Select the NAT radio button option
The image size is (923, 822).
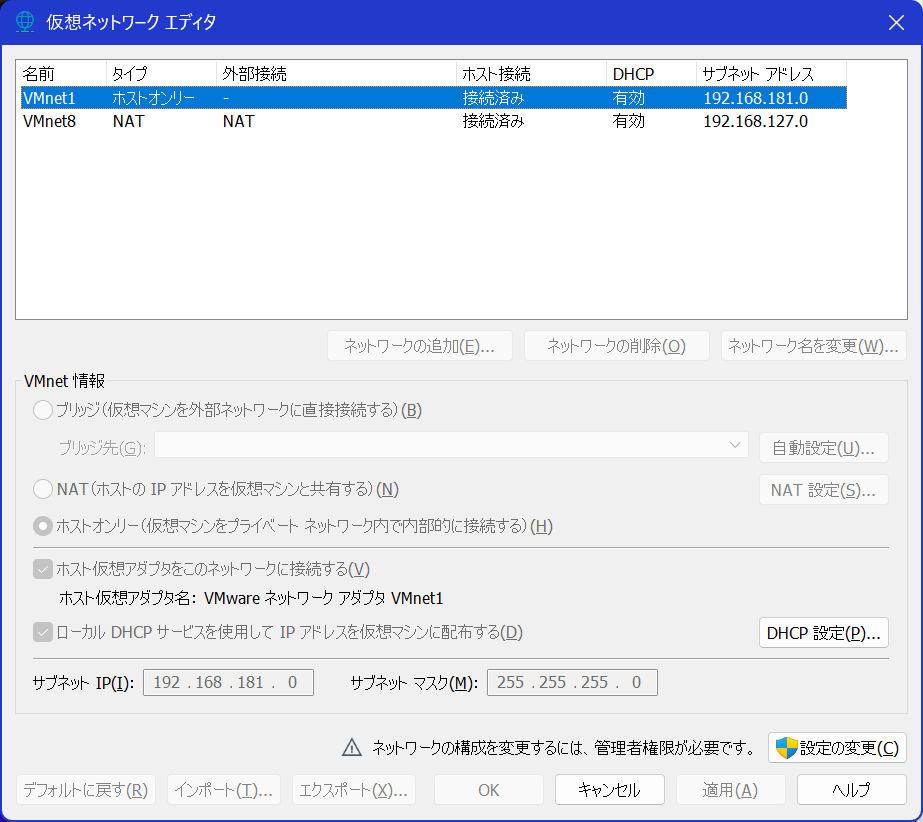point(43,489)
